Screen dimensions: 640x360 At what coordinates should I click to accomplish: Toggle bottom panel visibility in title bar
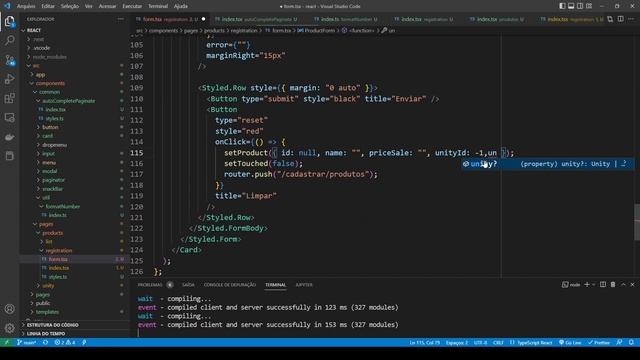(x=571, y=6)
